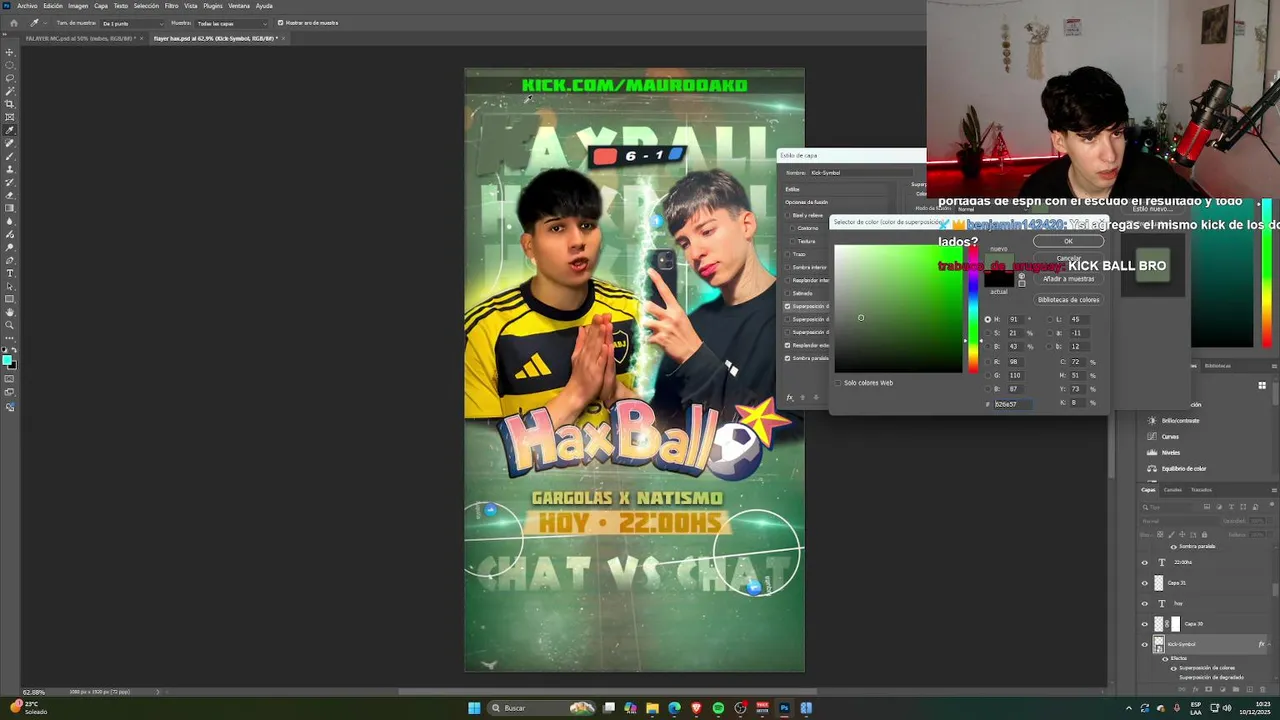The width and height of the screenshot is (1280, 720).
Task: Switch to the Canales tab
Action: pyautogui.click(x=1172, y=490)
